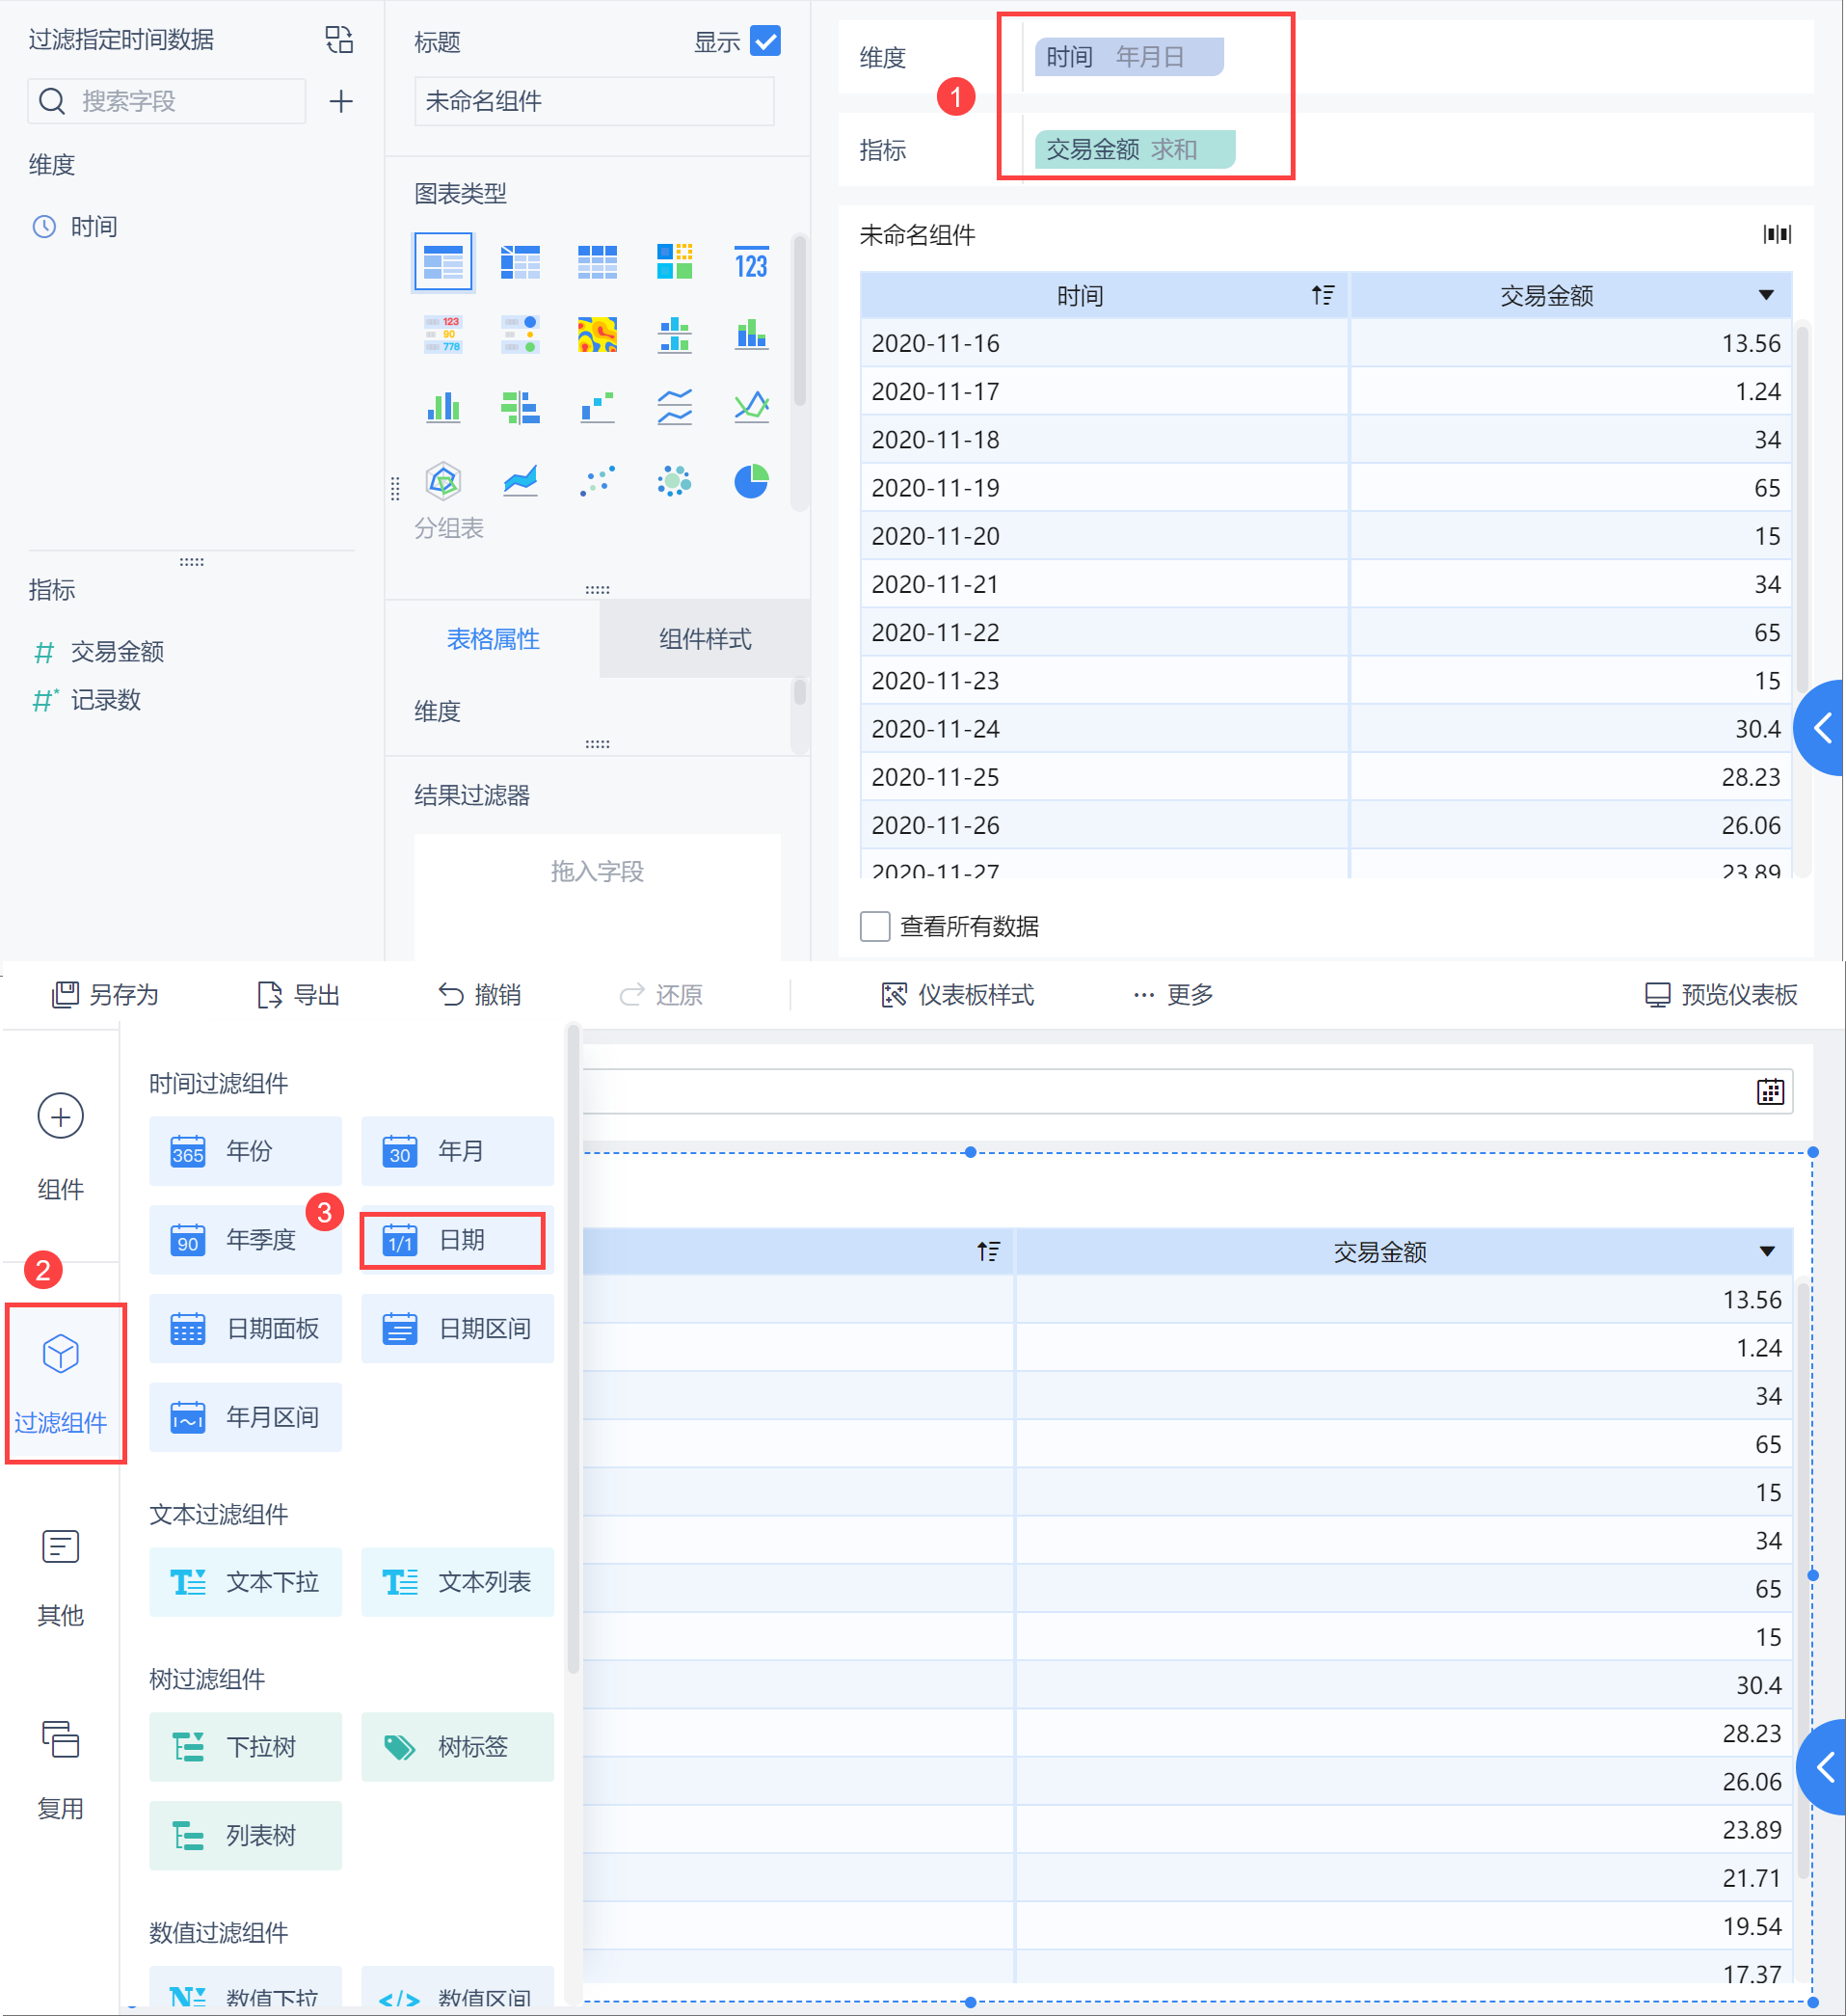1846x2016 pixels.
Task: Add the 日期面板 date panel filter
Action: 245,1328
